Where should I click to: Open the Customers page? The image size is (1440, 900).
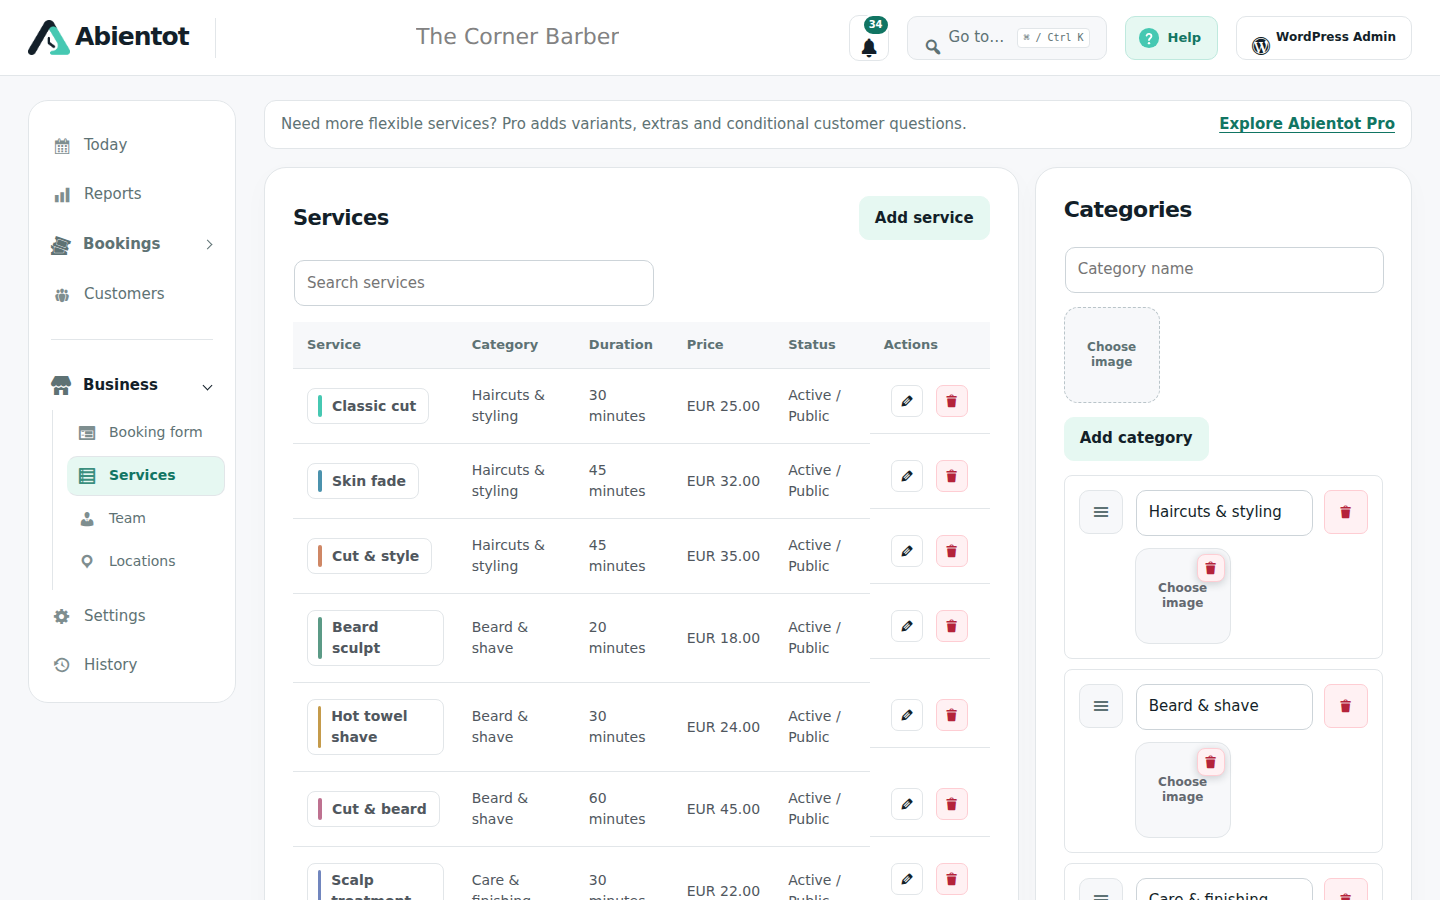coord(133,294)
